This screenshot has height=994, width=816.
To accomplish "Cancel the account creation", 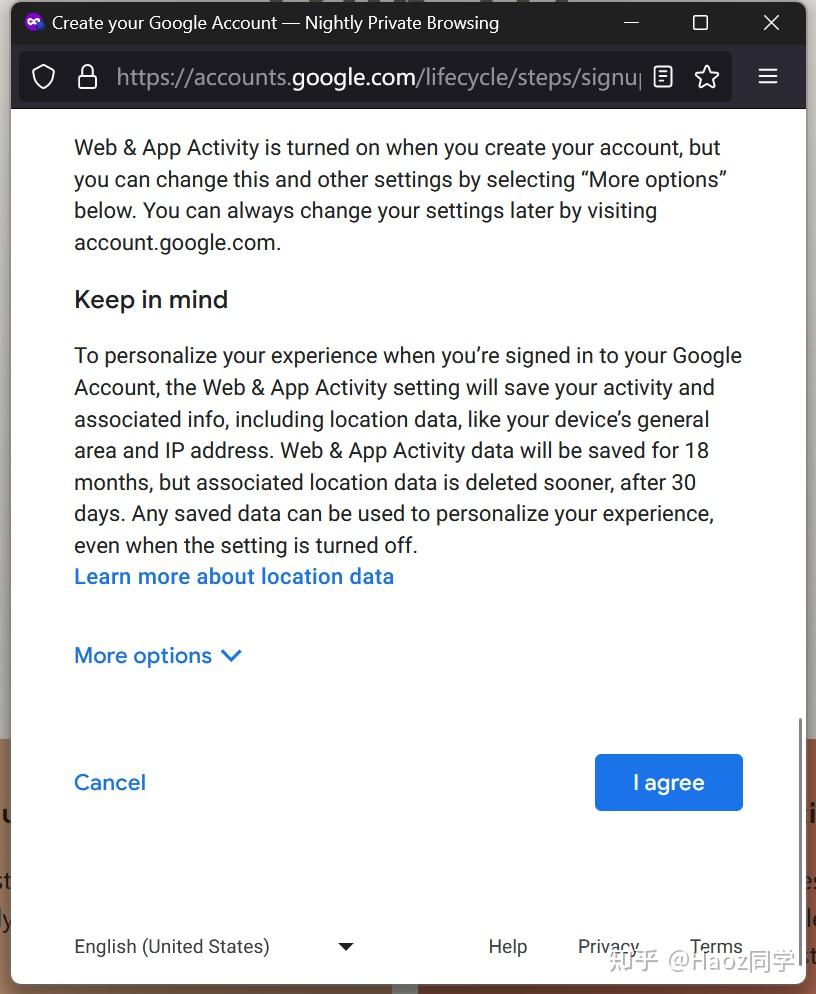I will tap(110, 782).
